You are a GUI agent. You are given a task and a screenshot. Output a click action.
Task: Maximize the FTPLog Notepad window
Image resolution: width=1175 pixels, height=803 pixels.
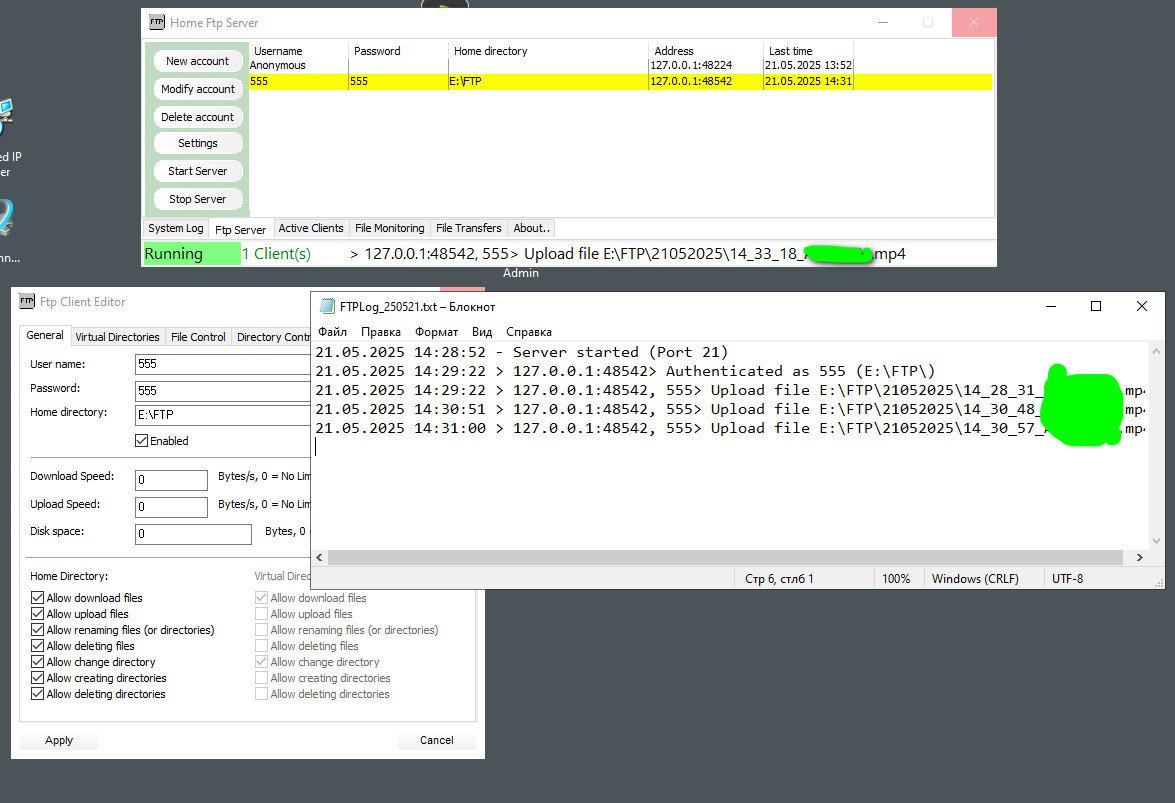(x=1096, y=306)
